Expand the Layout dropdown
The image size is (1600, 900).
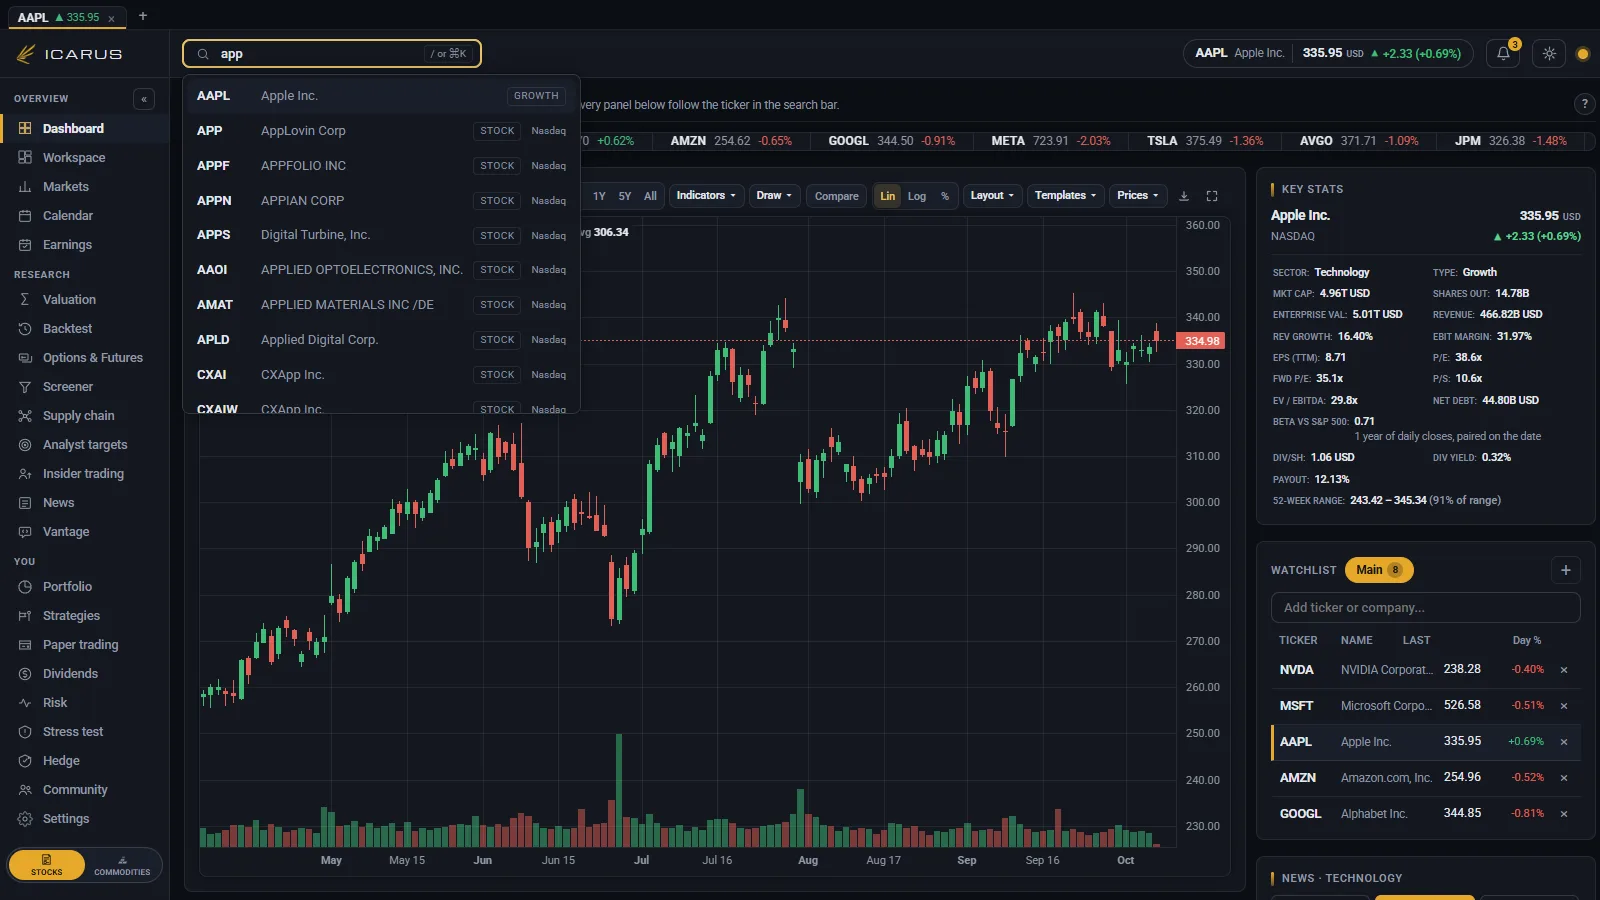click(992, 196)
